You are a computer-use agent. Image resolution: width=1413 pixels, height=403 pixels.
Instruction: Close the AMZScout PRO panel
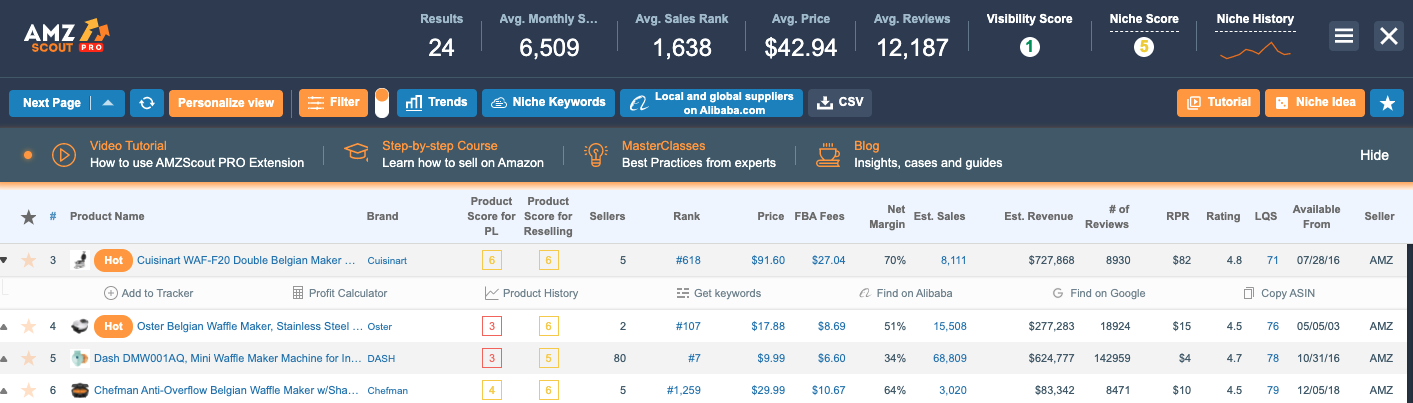[1388, 36]
